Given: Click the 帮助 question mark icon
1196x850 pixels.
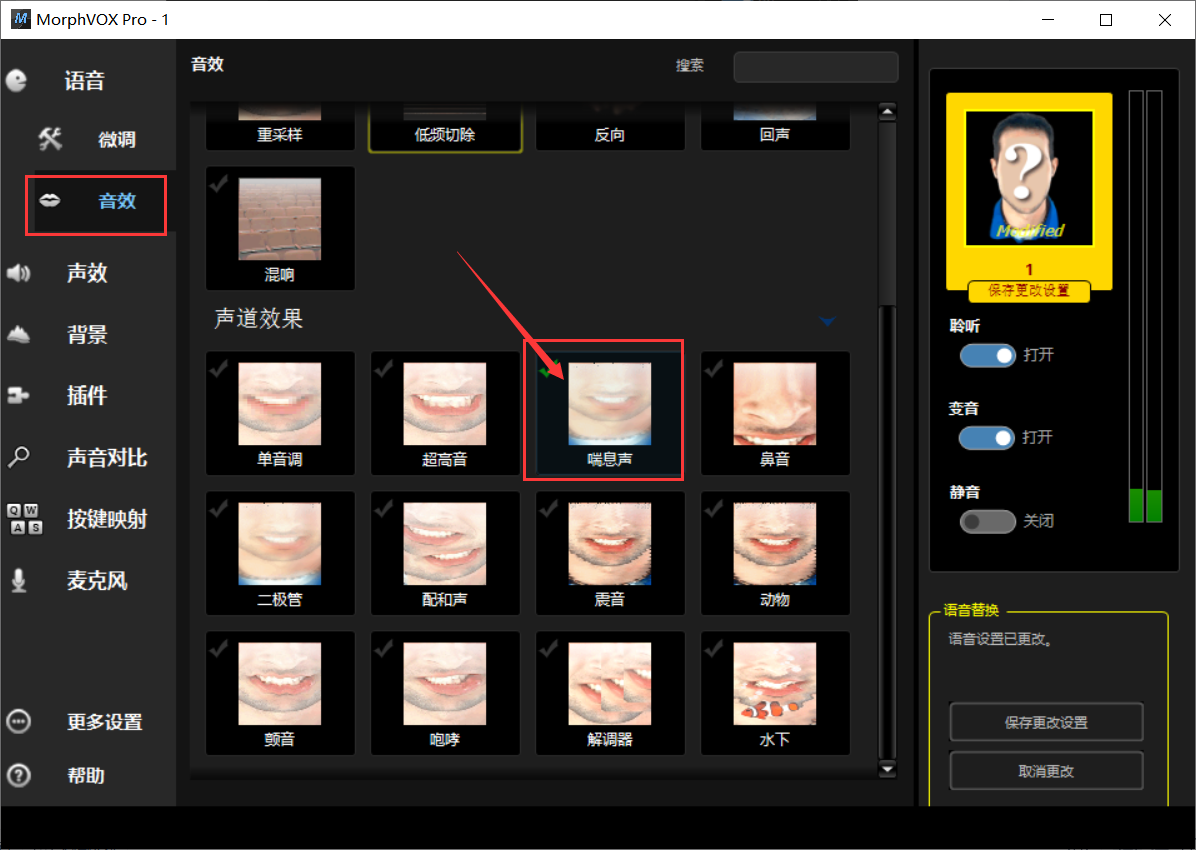Looking at the screenshot, I should pyautogui.click(x=18, y=775).
